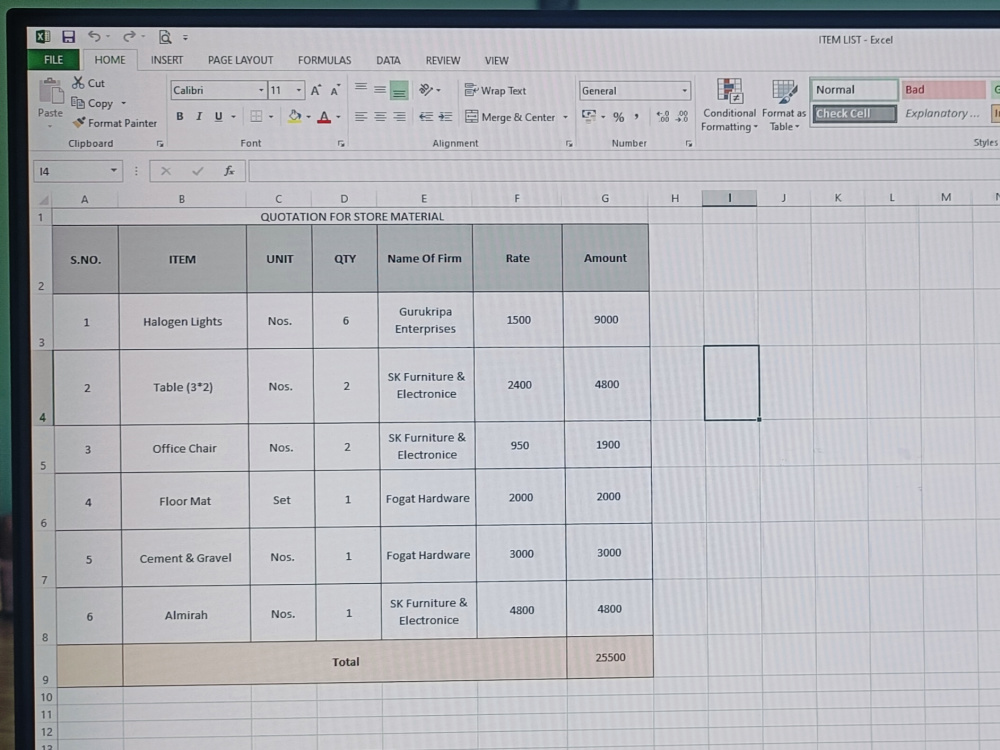This screenshot has width=1000, height=750.
Task: Increase font size with the large A
Action: (316, 91)
